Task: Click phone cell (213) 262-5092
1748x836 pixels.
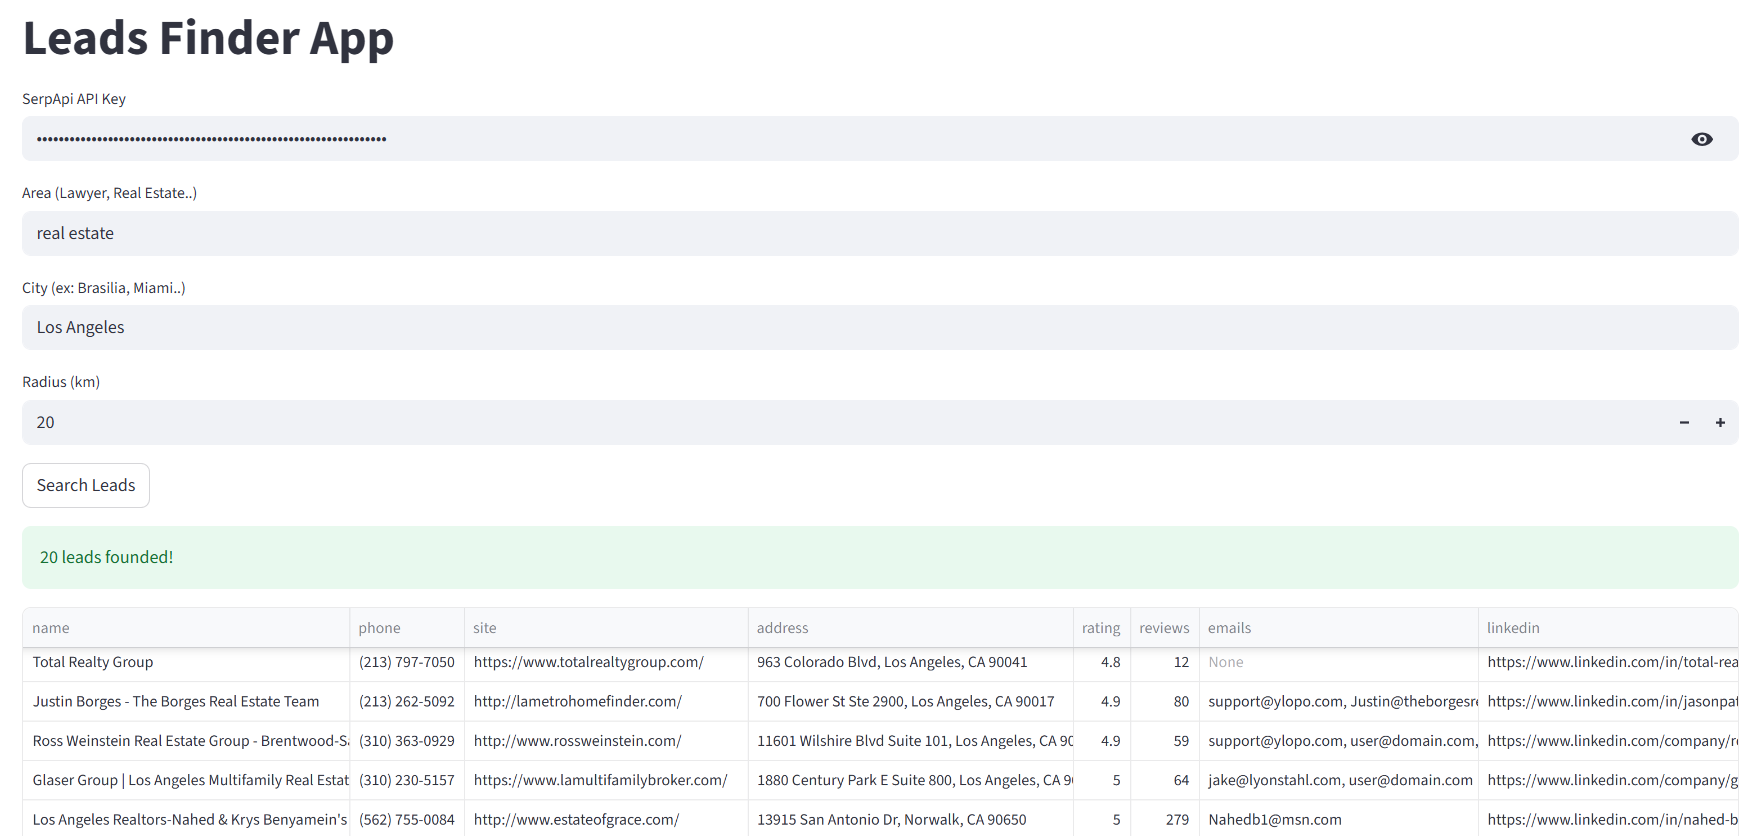Action: [x=407, y=702]
